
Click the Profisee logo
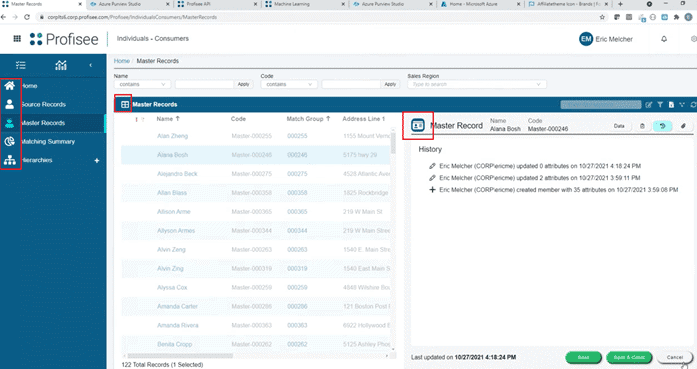[64, 39]
